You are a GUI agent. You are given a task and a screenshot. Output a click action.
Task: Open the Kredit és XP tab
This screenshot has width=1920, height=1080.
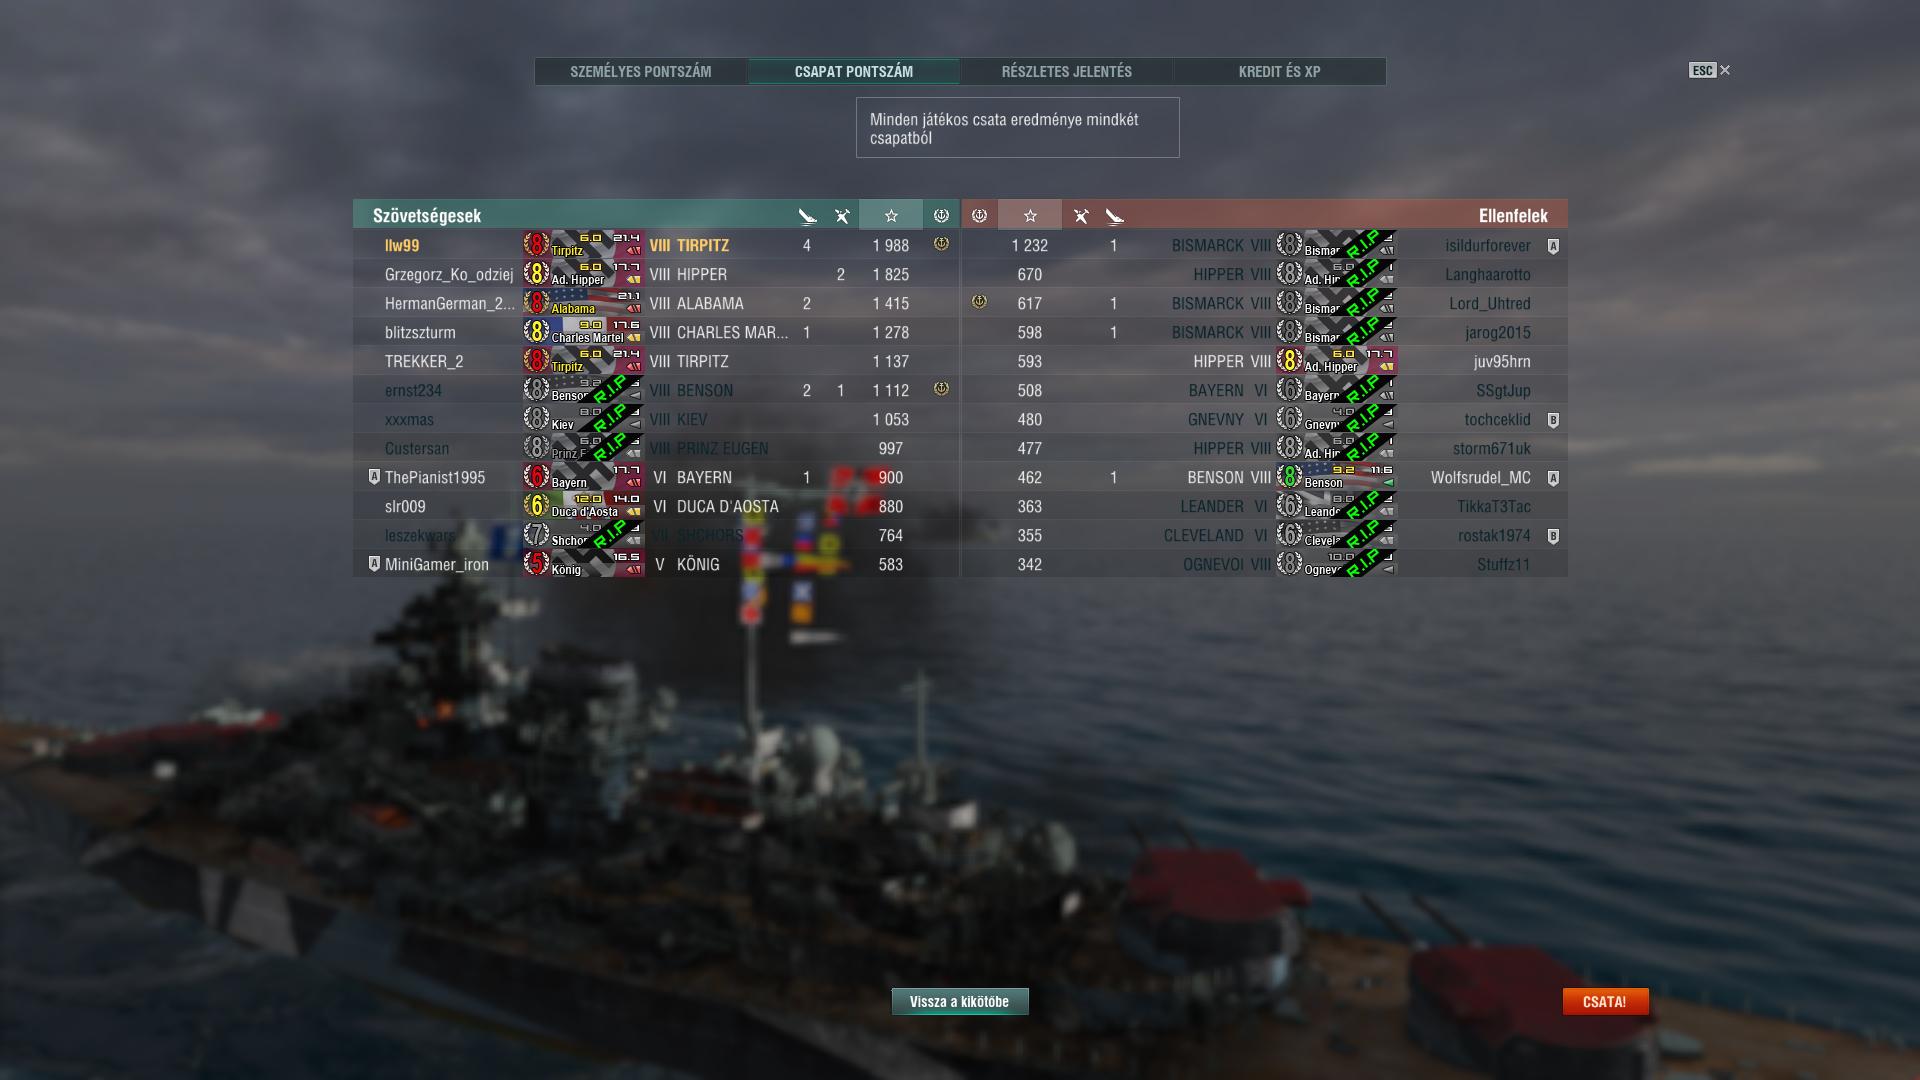click(1279, 72)
